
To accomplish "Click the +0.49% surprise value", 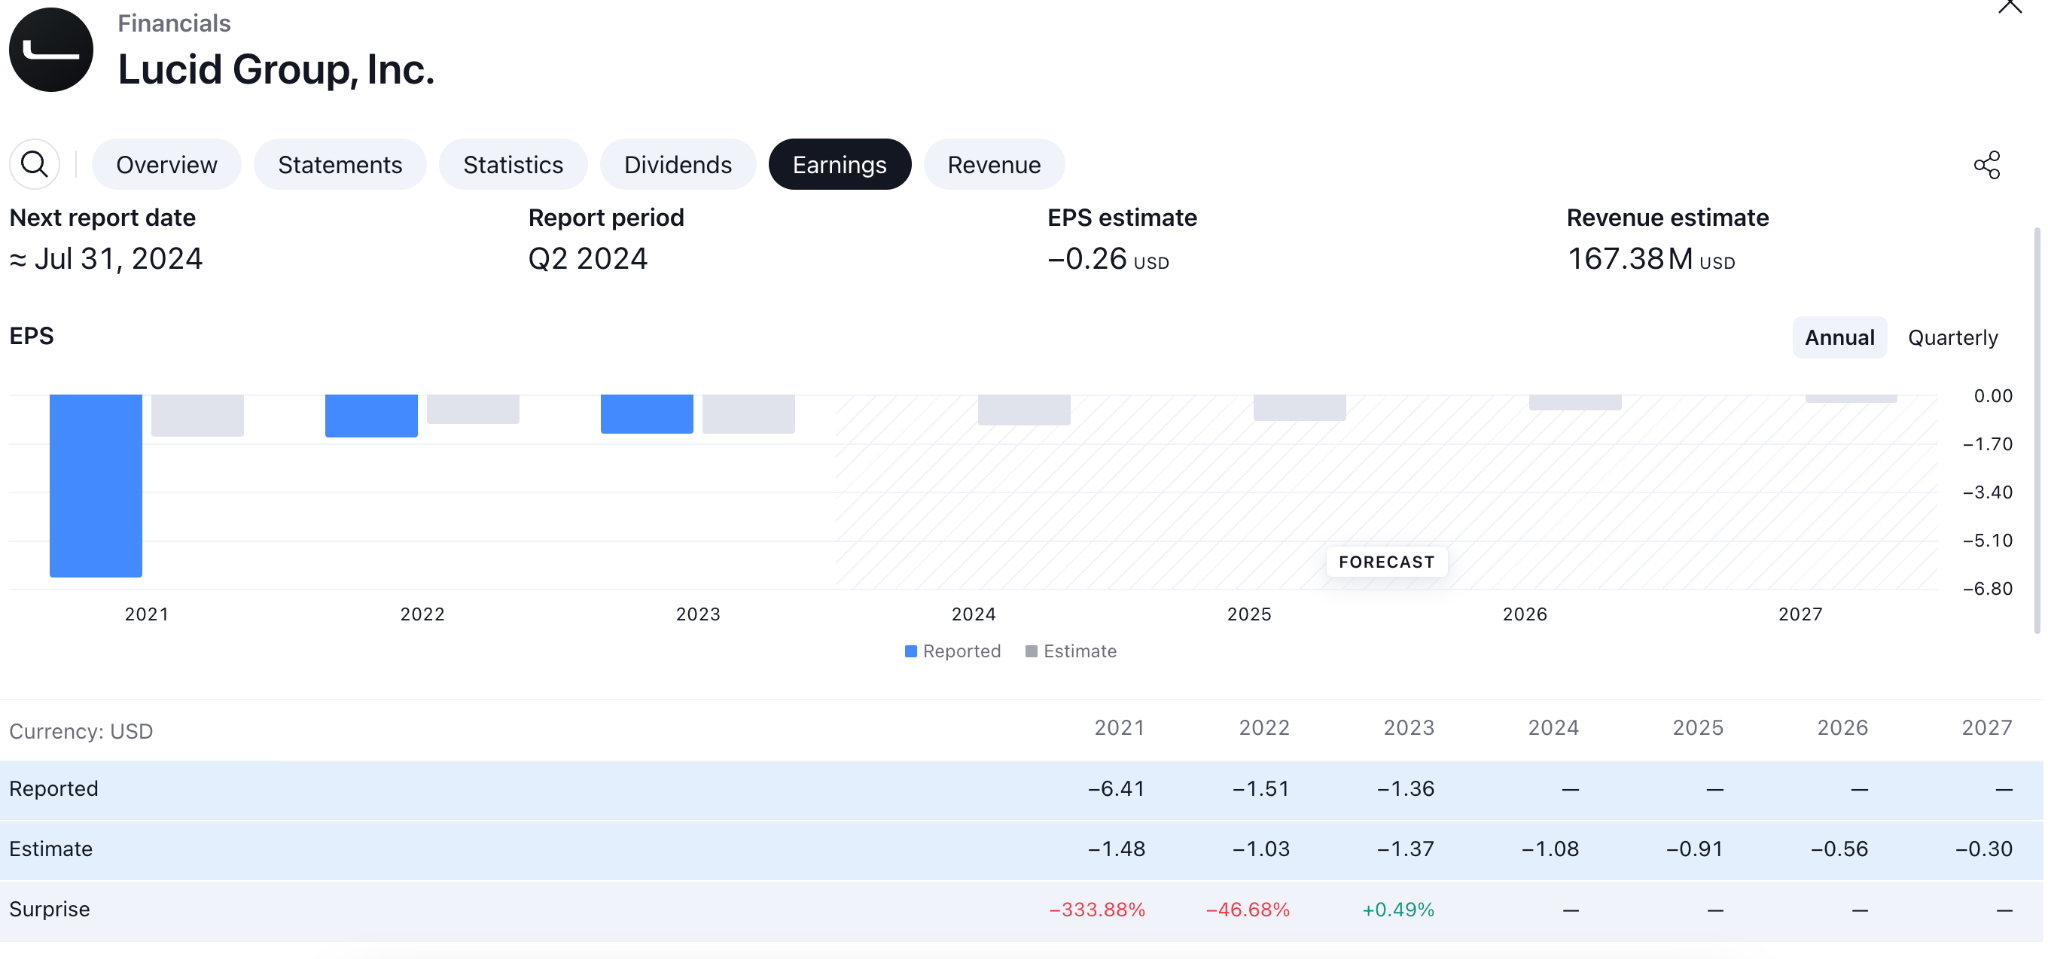I will point(1398,910).
